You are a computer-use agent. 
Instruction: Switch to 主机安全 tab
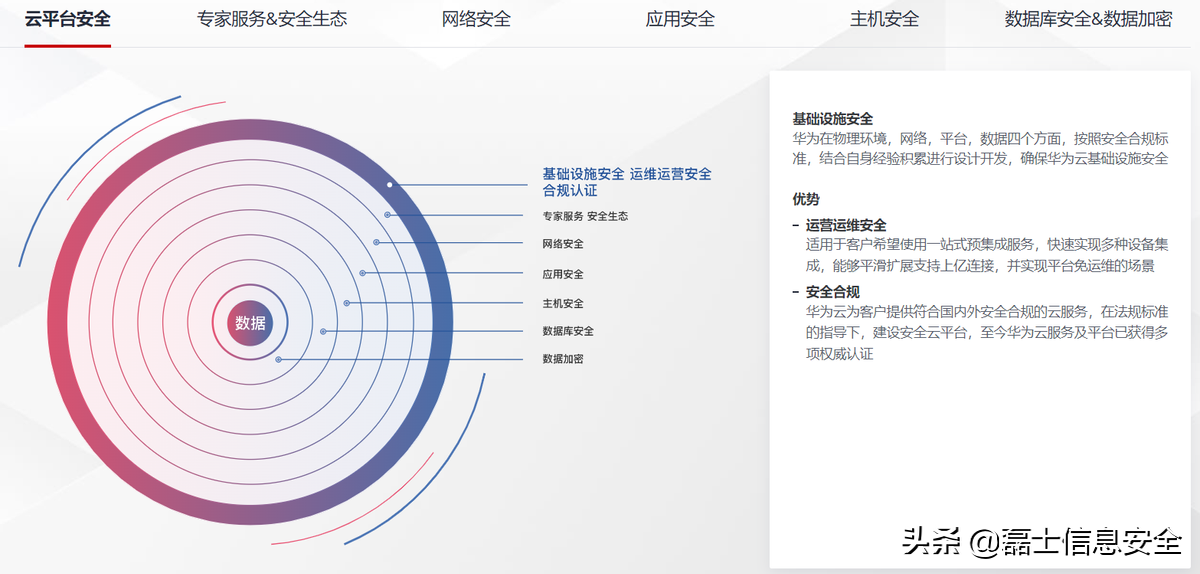tap(884, 19)
